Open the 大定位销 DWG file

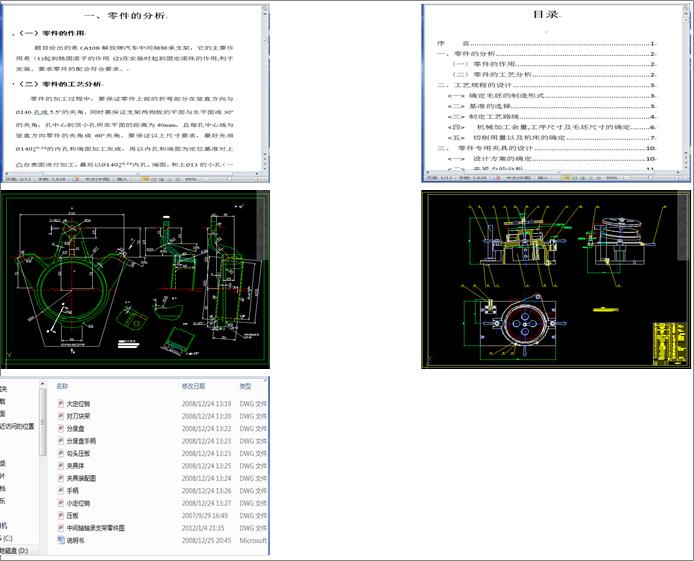click(x=82, y=404)
